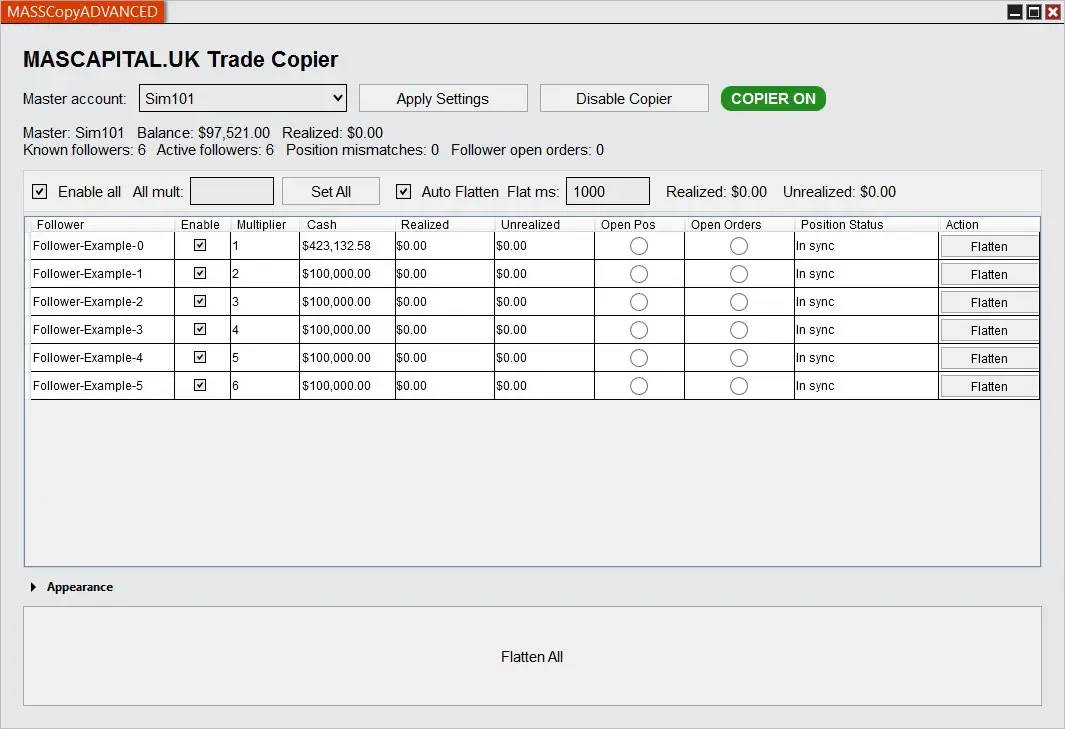Click Open Orders indicator for Follower-Example-4

tap(739, 357)
